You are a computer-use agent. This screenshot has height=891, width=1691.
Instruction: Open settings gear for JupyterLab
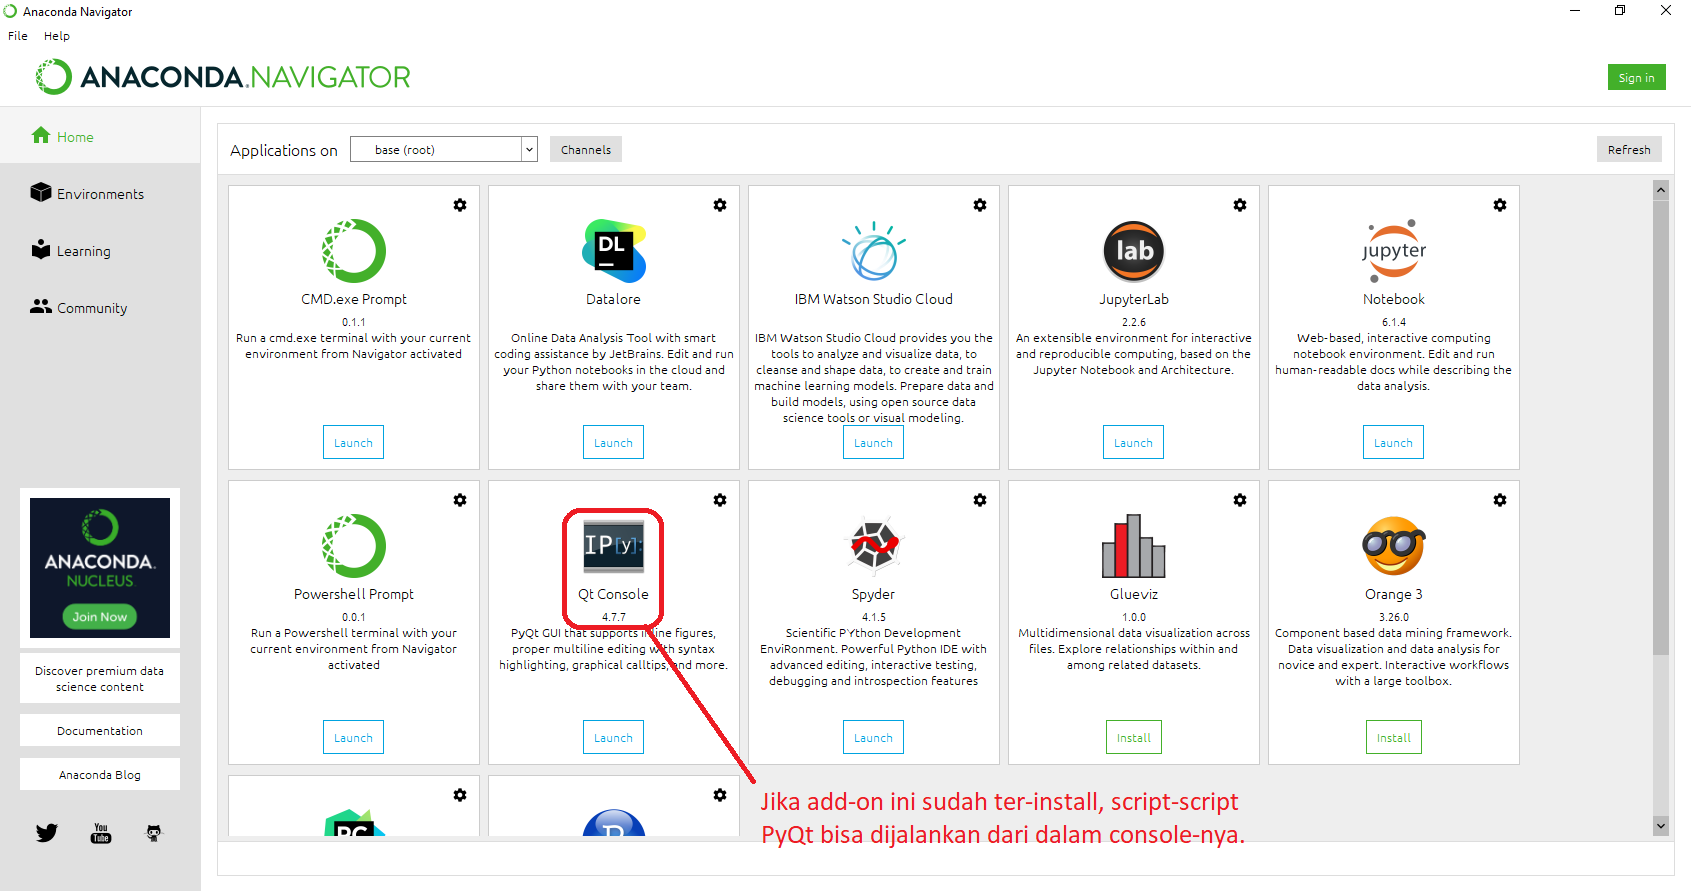1240,205
